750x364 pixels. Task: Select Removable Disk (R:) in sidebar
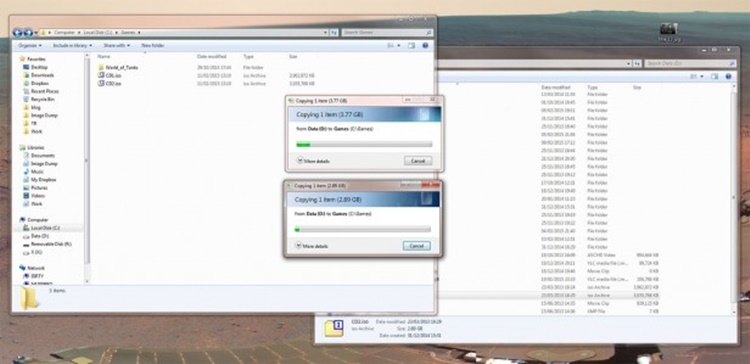47,244
